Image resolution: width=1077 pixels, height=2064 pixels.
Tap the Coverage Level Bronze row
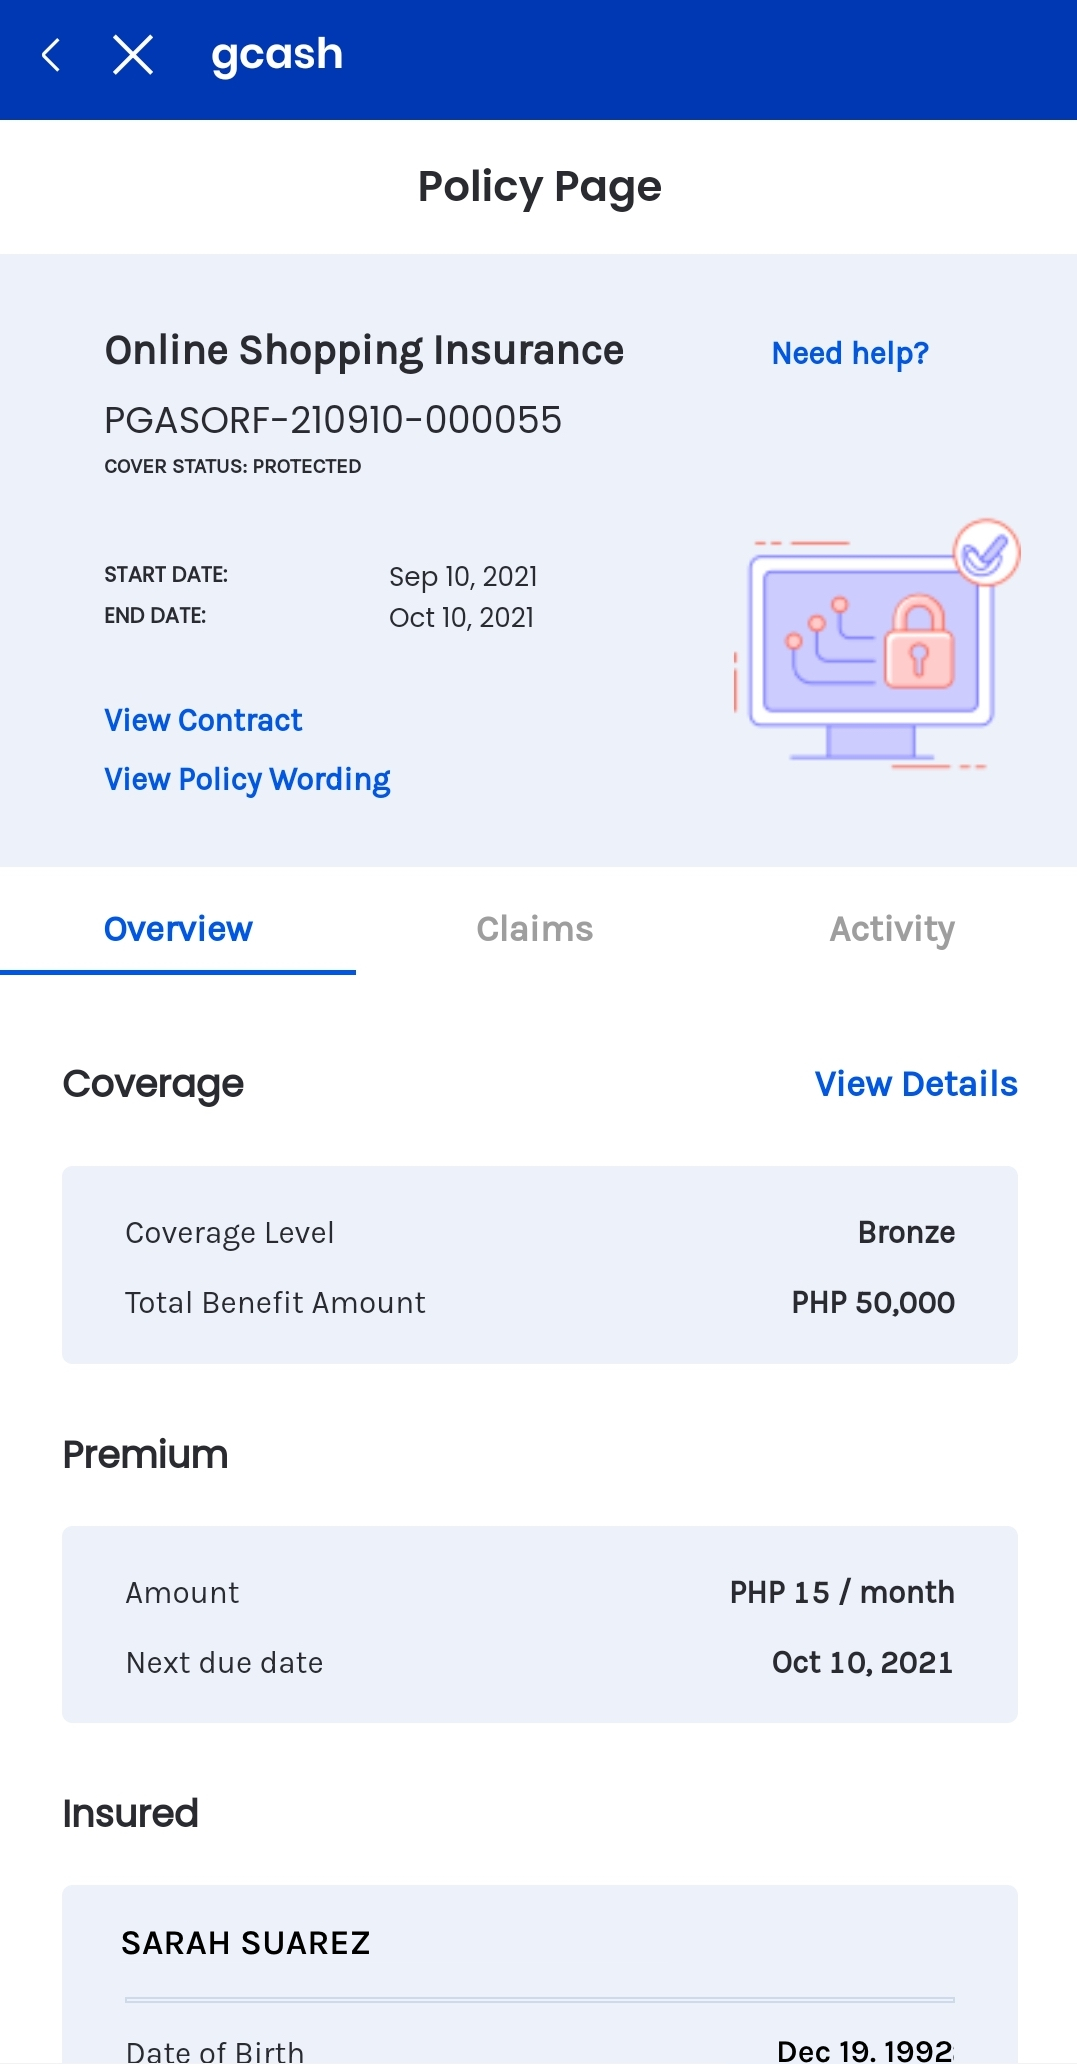[540, 1232]
